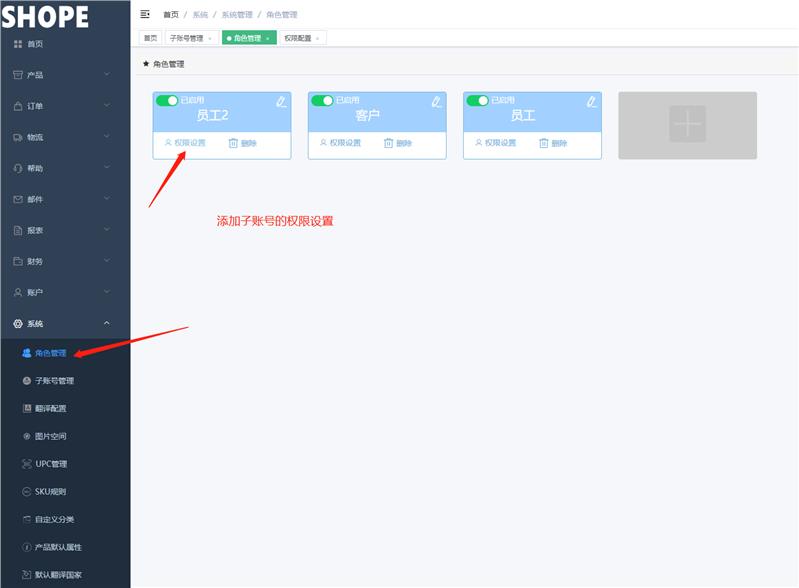The image size is (799, 588).
Task: Click 系统管理 in the breadcrumb
Action: (x=237, y=15)
